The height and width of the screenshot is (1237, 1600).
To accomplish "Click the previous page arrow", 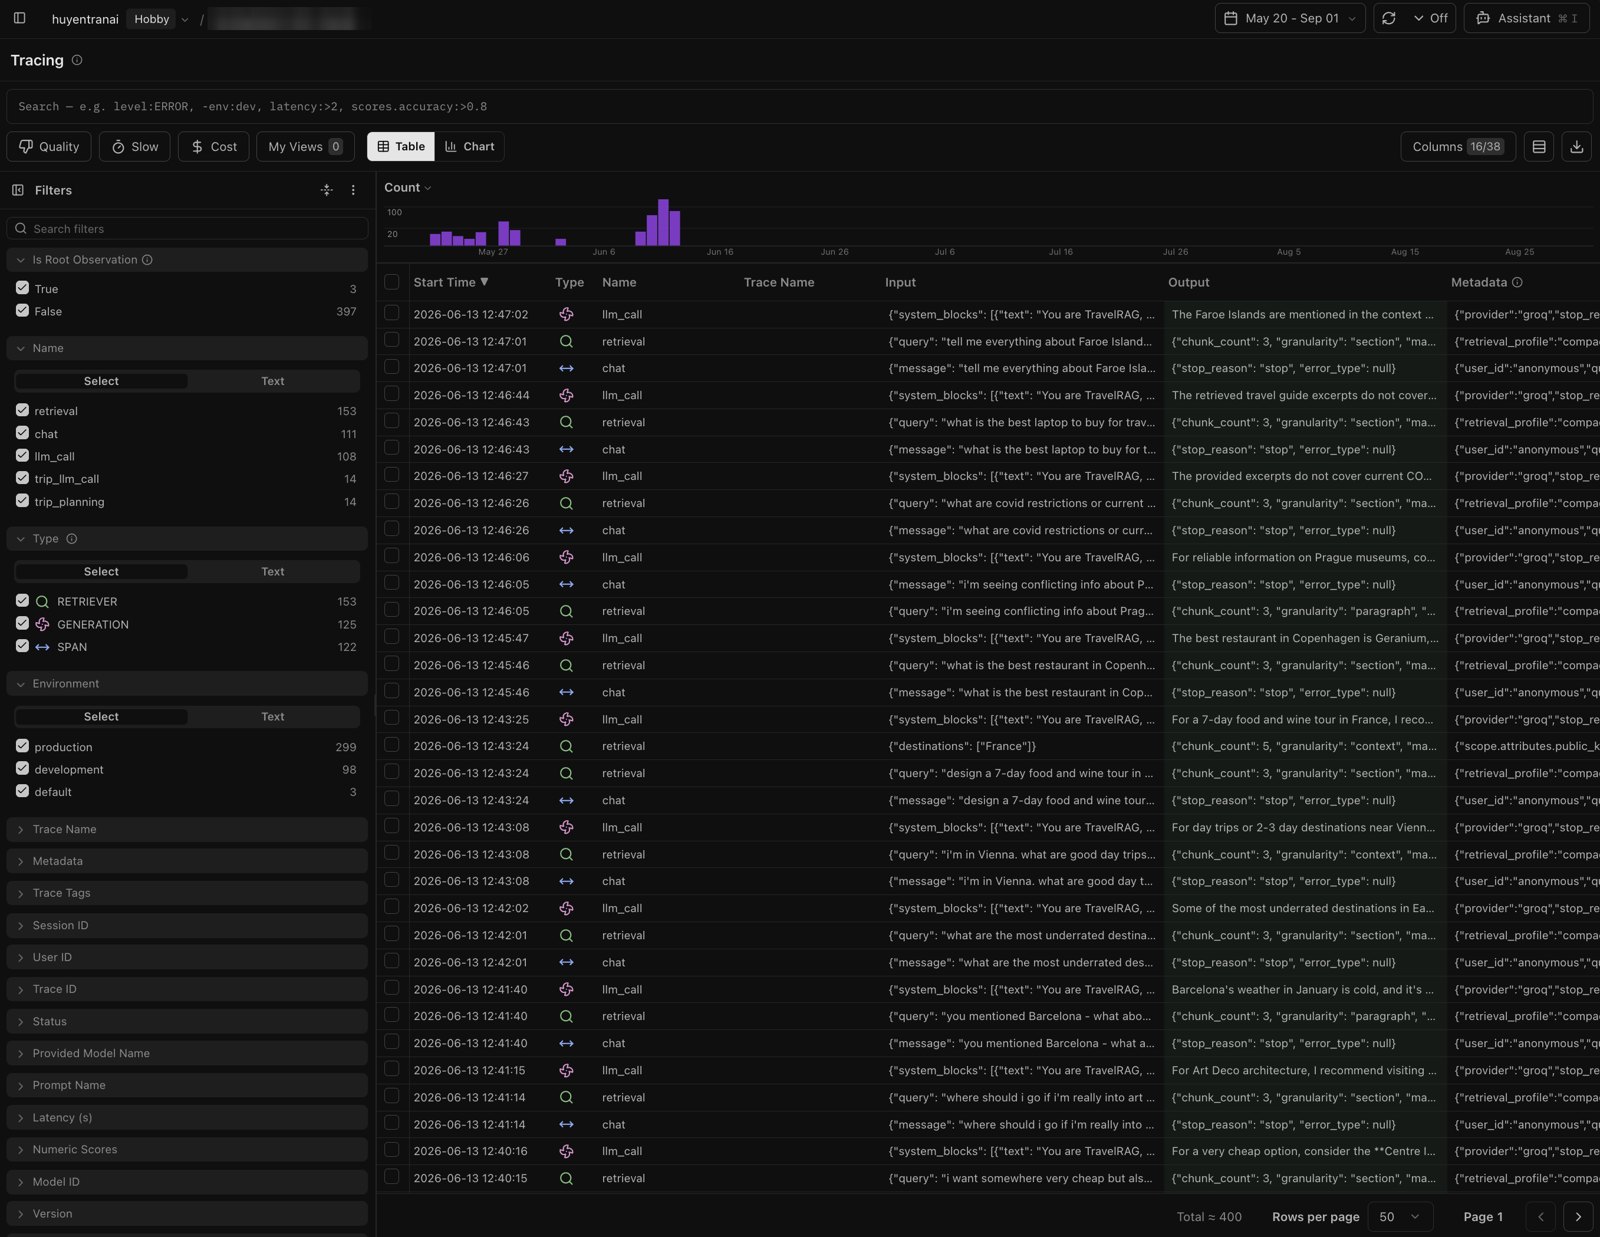I will [x=1541, y=1217].
